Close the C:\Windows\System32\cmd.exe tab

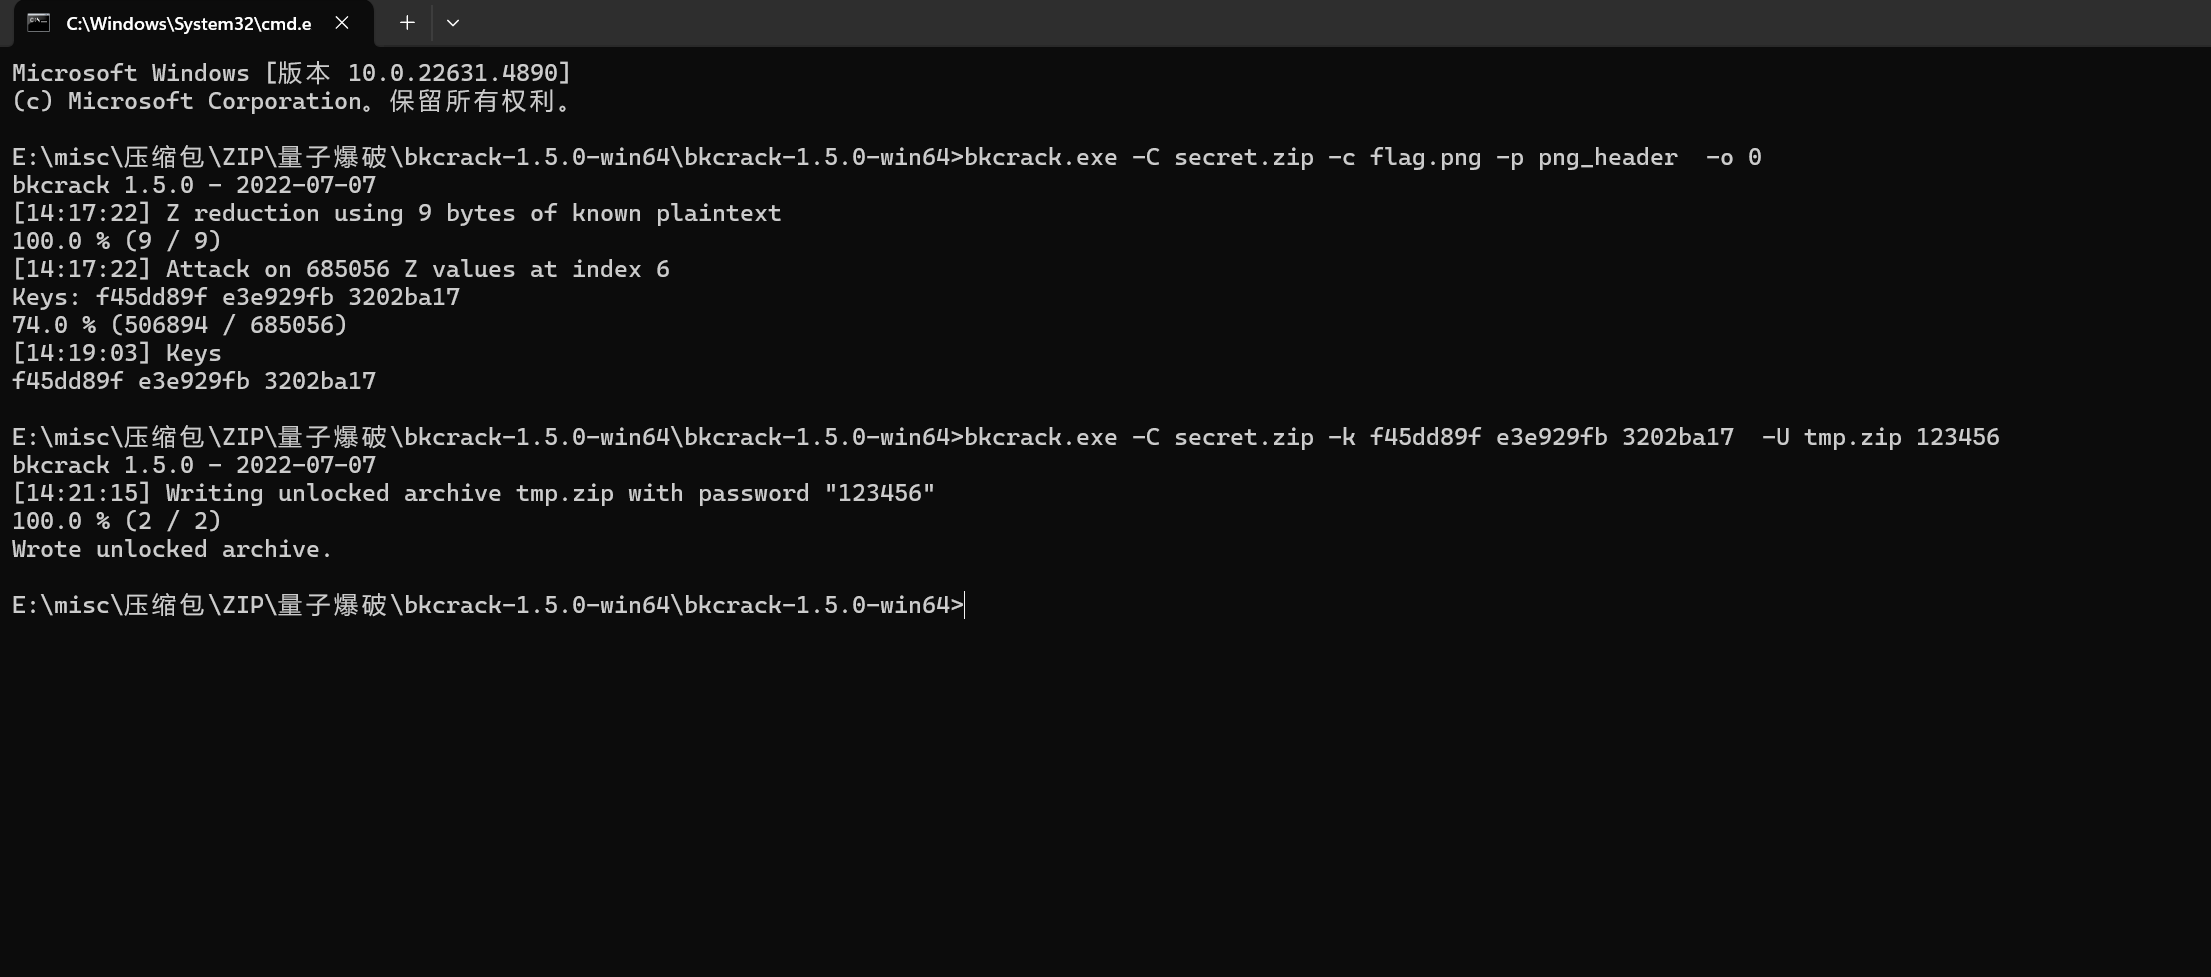tap(342, 23)
